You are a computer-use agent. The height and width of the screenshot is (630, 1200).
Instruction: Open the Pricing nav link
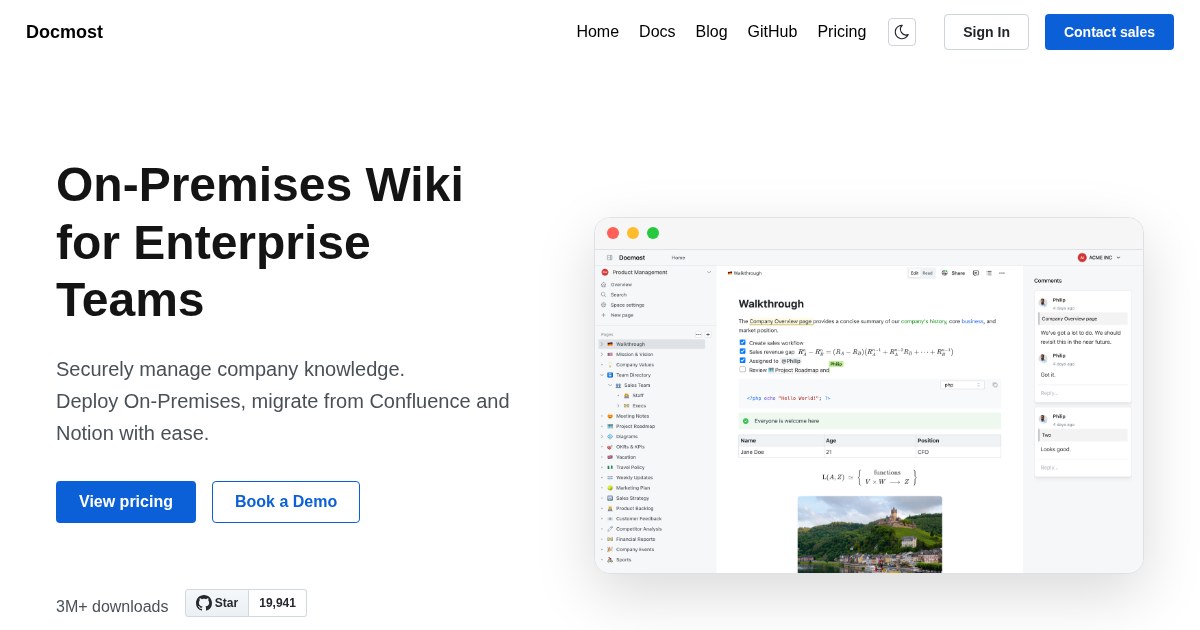(842, 32)
